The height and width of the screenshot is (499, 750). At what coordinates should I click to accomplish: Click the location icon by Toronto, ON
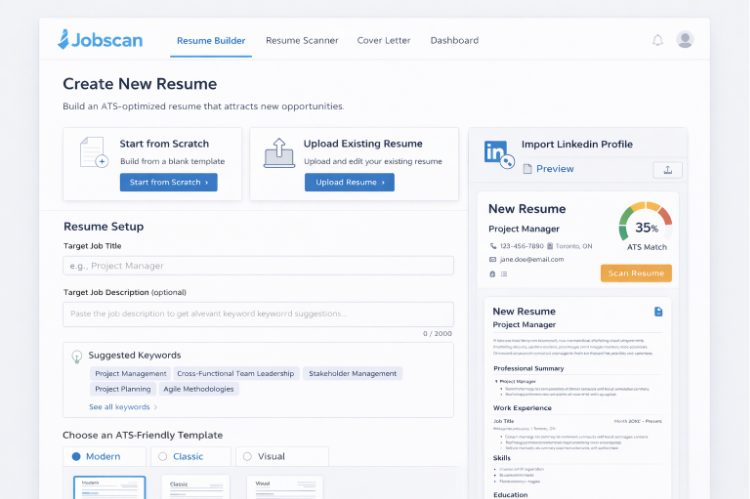click(550, 246)
